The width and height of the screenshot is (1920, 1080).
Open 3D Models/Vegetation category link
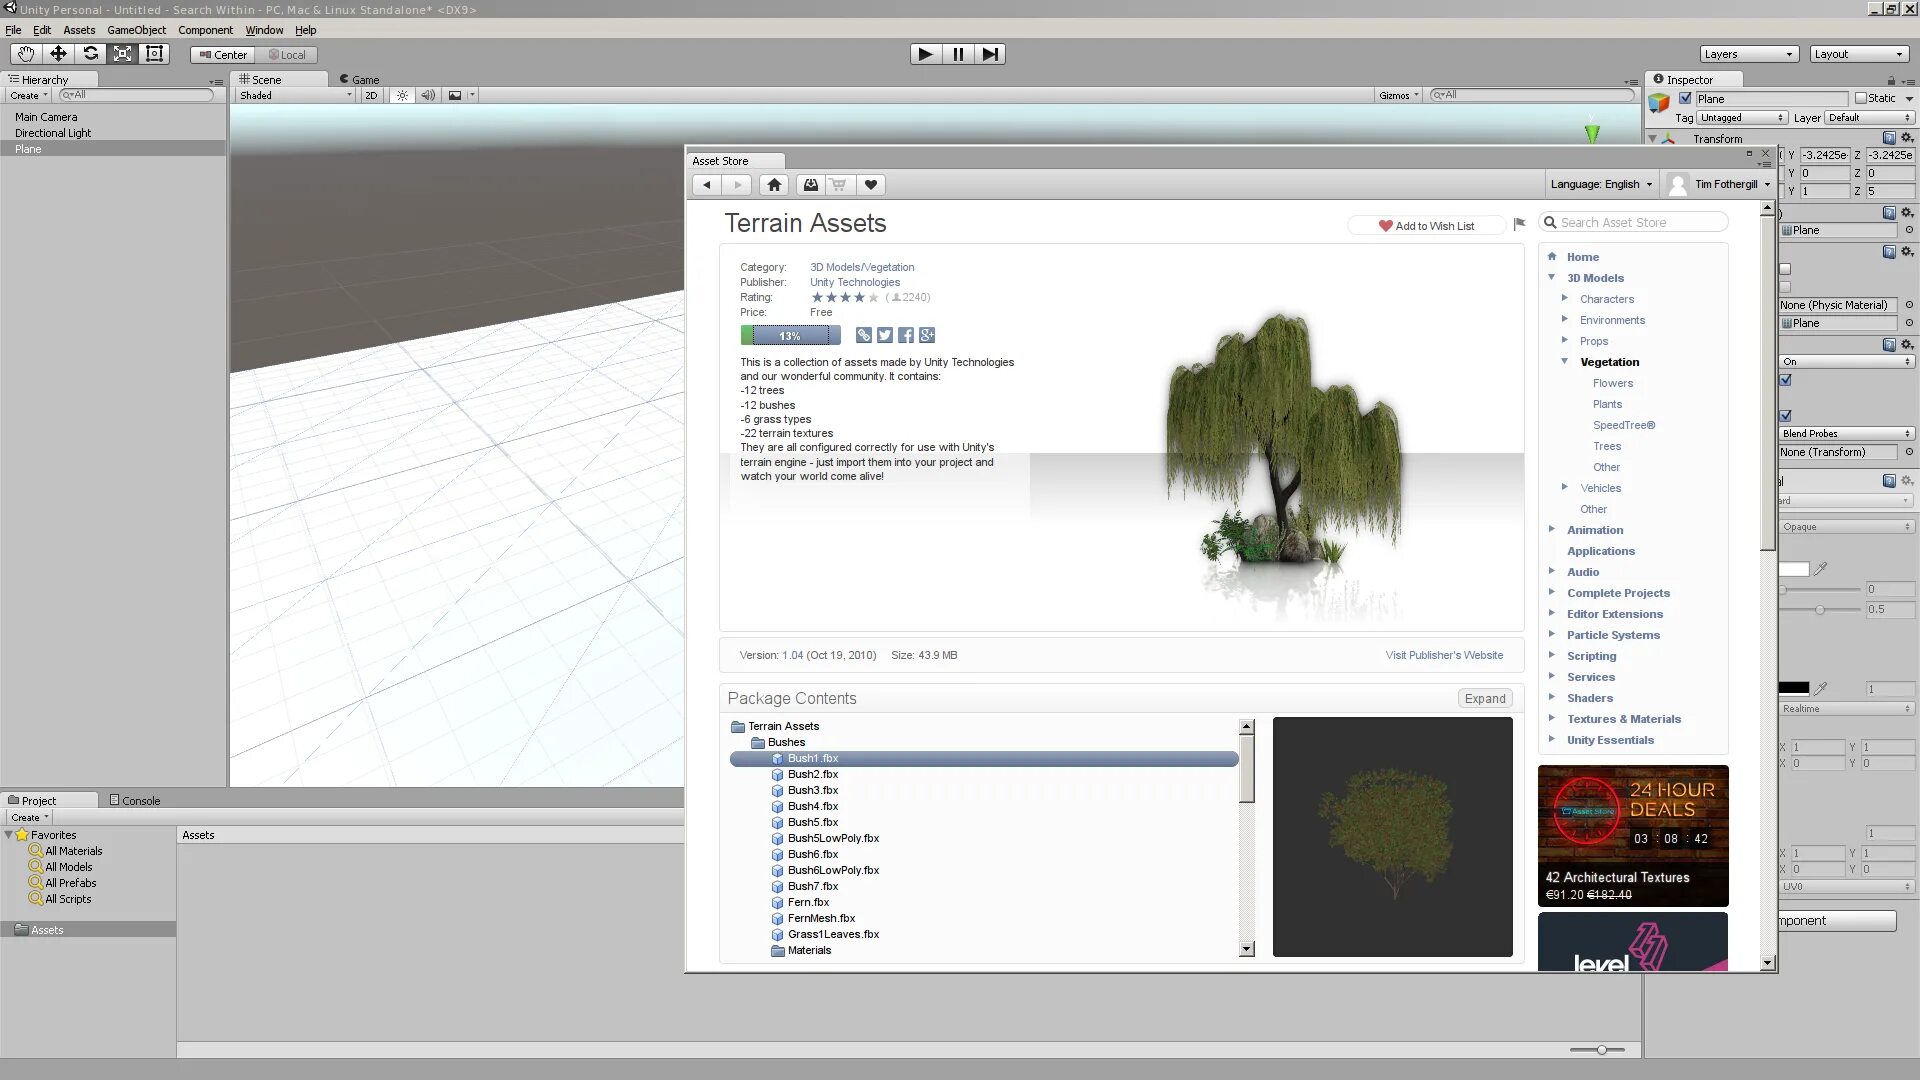pos(862,267)
